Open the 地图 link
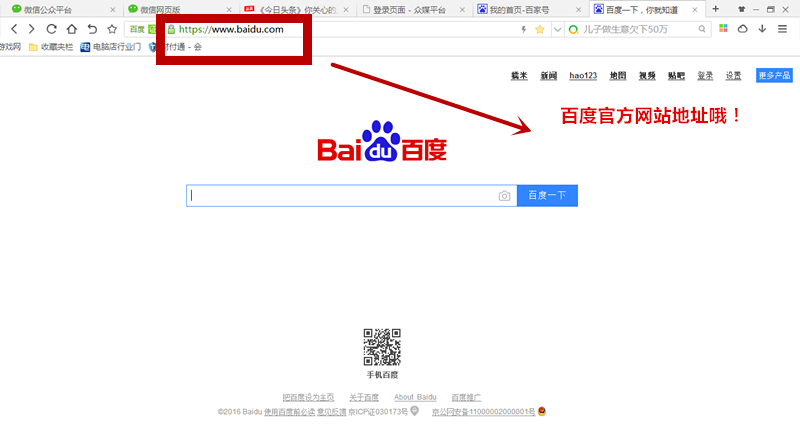Image resolution: width=800 pixels, height=430 pixels. click(617, 75)
